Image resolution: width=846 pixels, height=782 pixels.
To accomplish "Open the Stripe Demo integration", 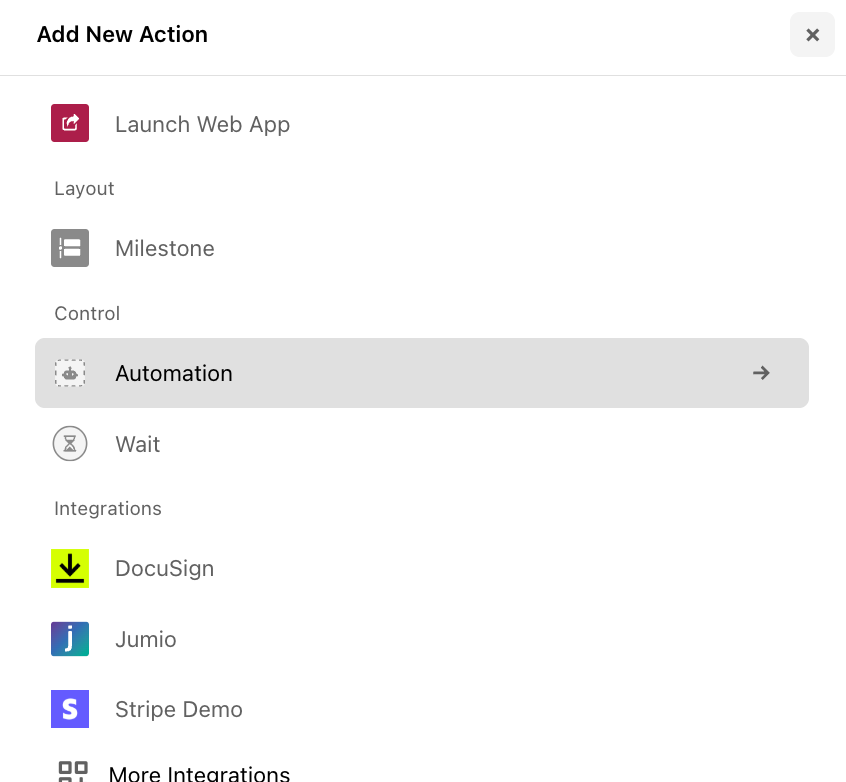I will [178, 709].
